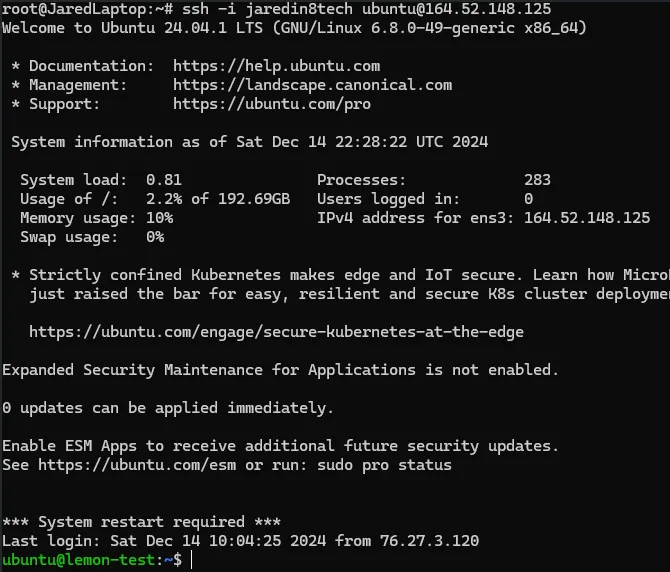Click the ubuntu@lemon-test shell prompt

(92, 560)
